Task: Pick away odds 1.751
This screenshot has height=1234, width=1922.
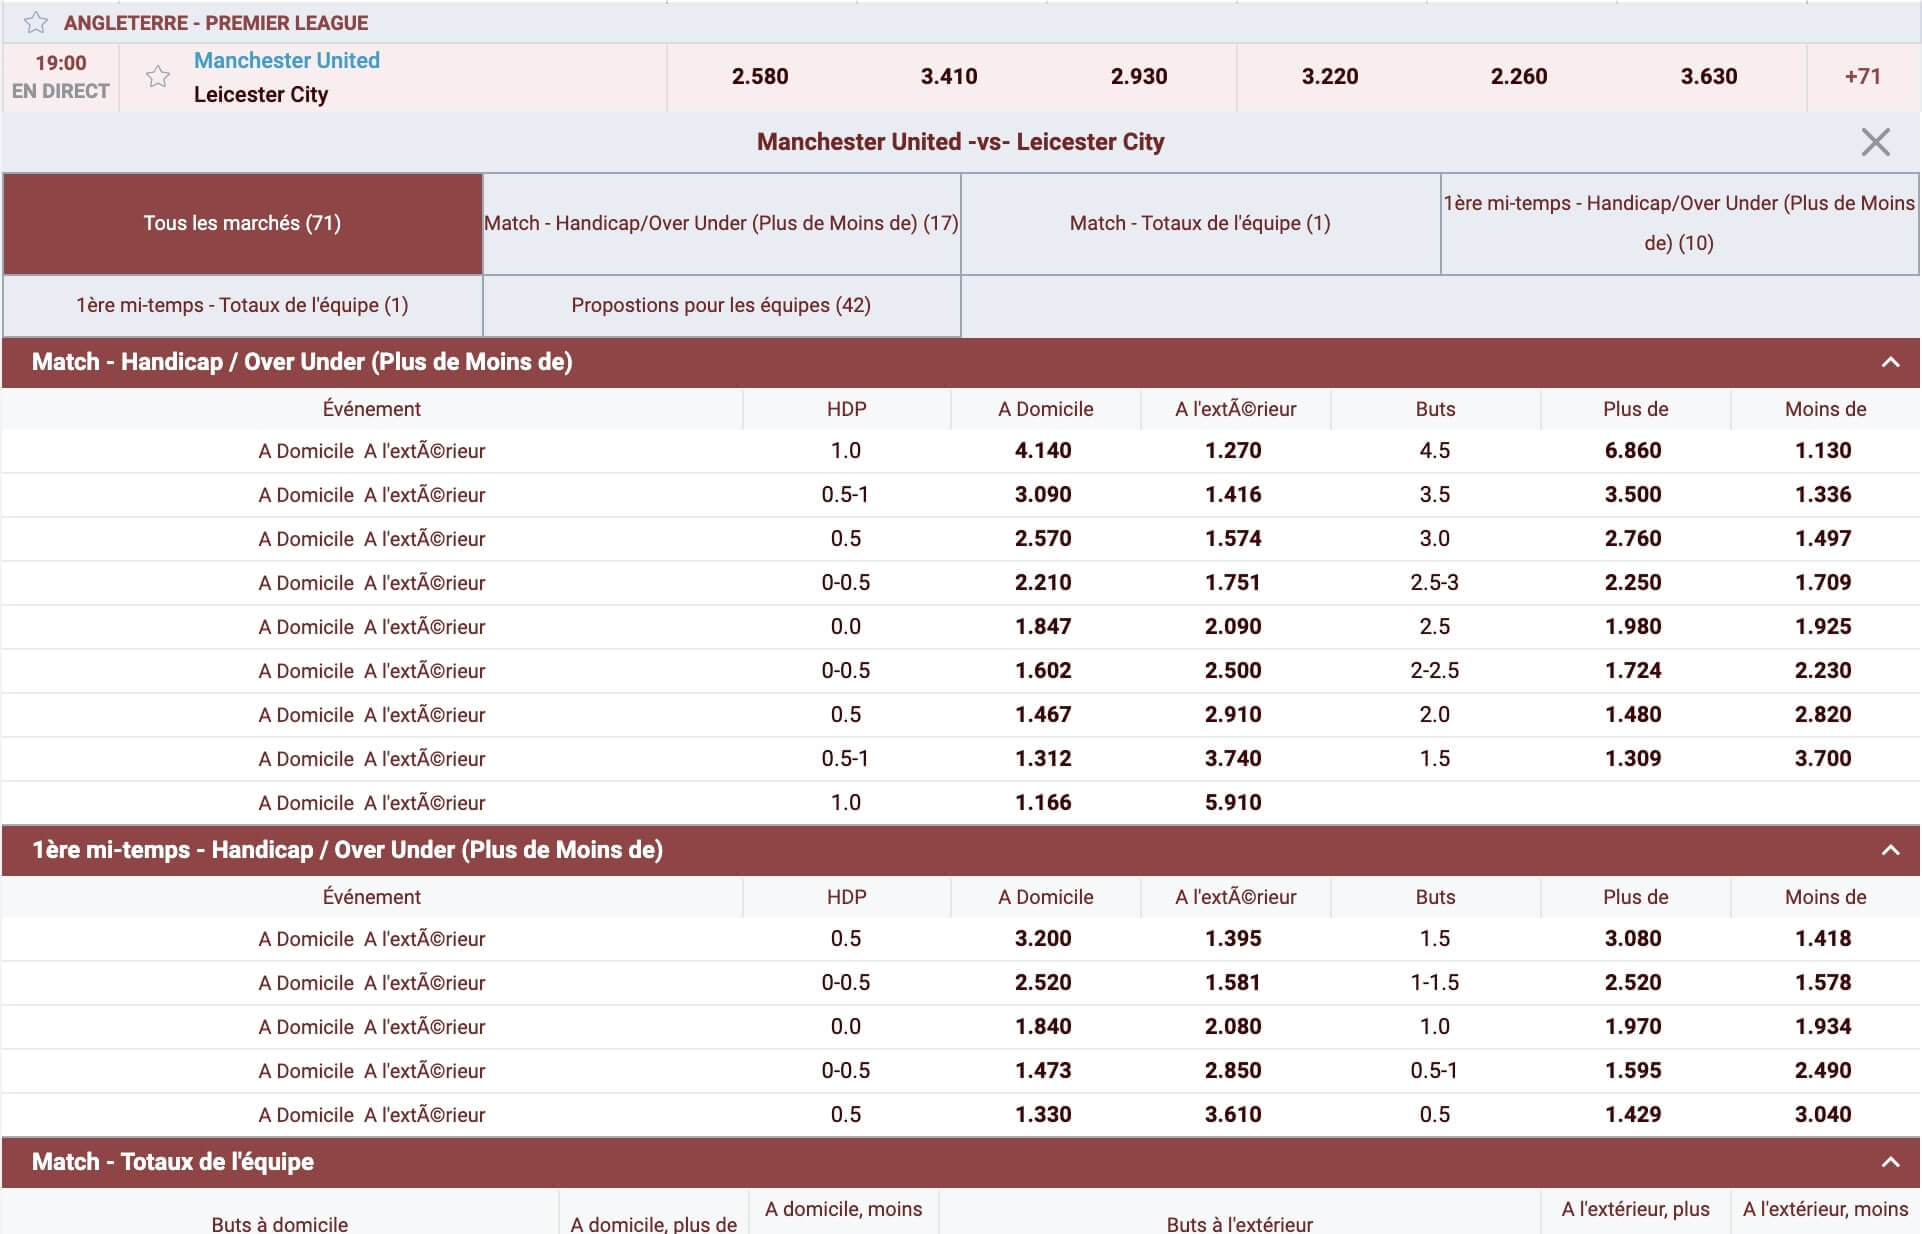Action: [x=1233, y=582]
